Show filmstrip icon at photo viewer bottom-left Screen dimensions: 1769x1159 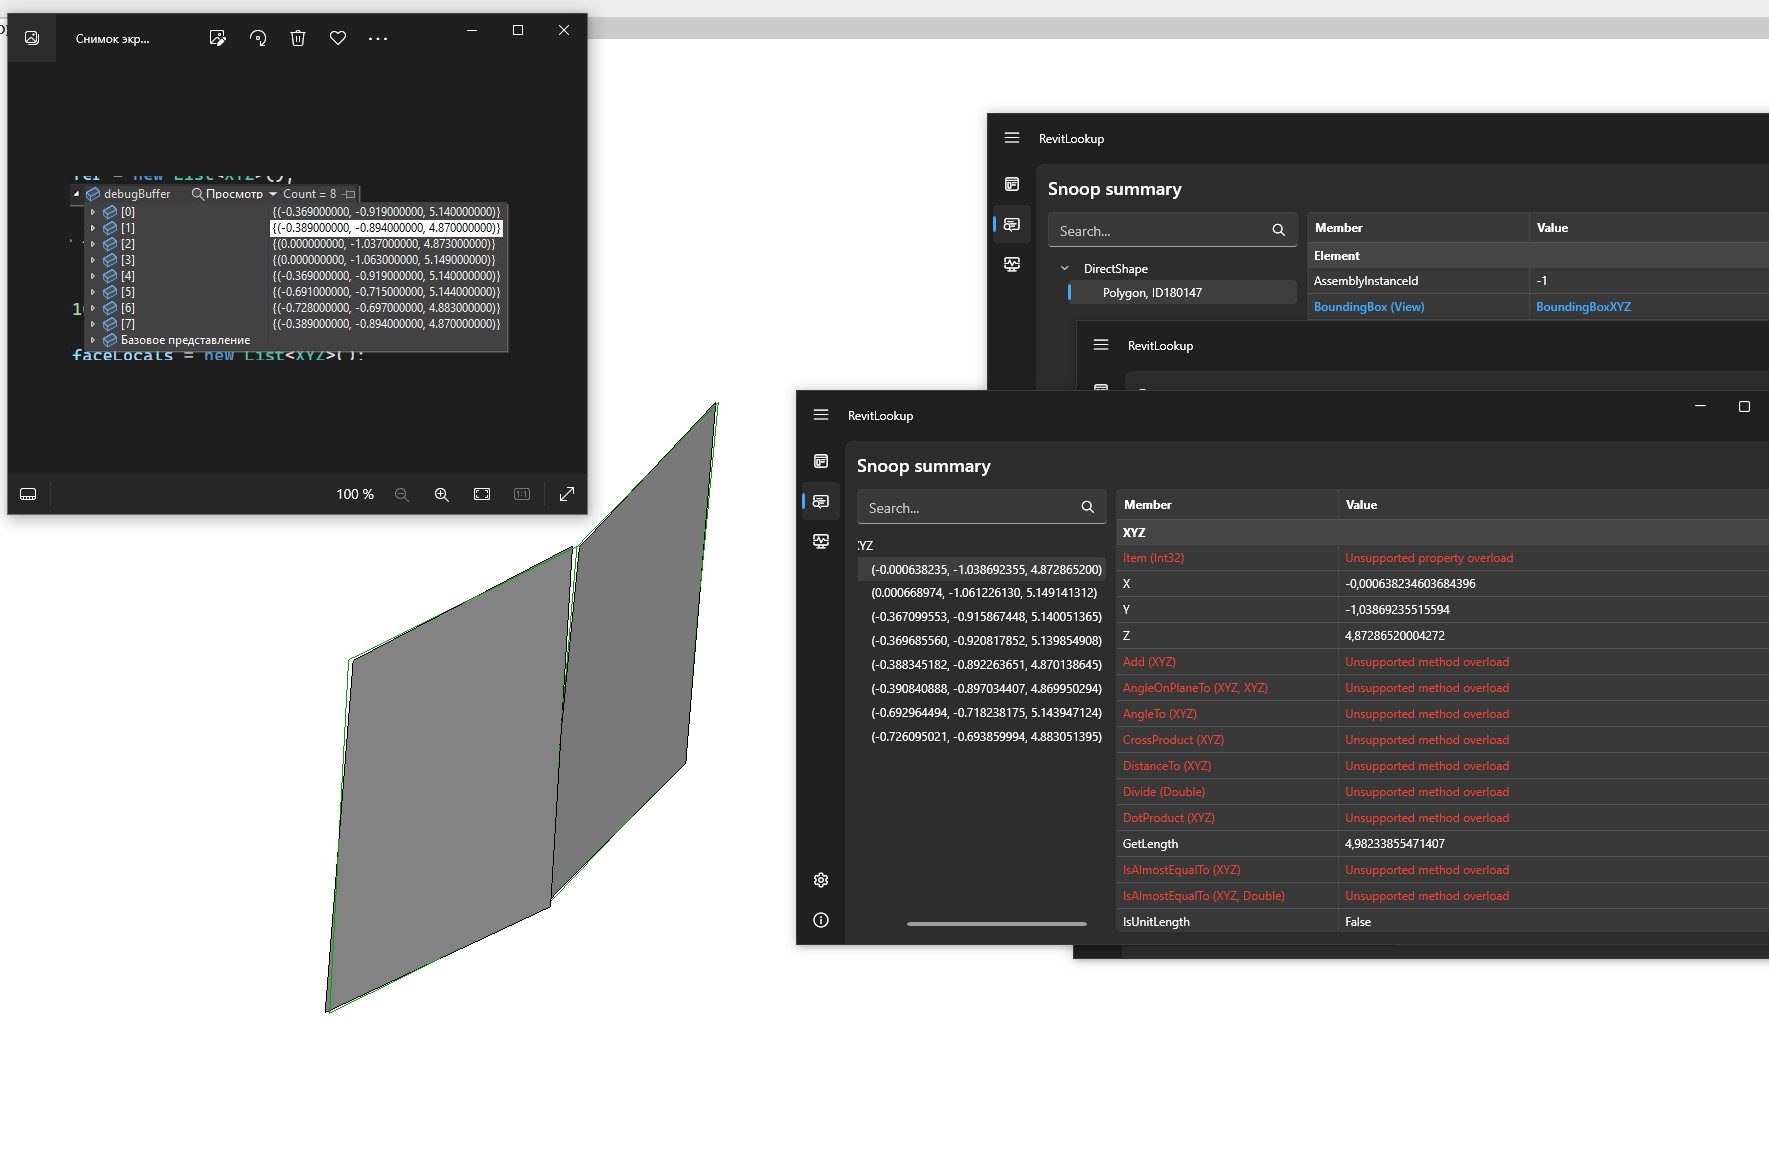tap(28, 494)
